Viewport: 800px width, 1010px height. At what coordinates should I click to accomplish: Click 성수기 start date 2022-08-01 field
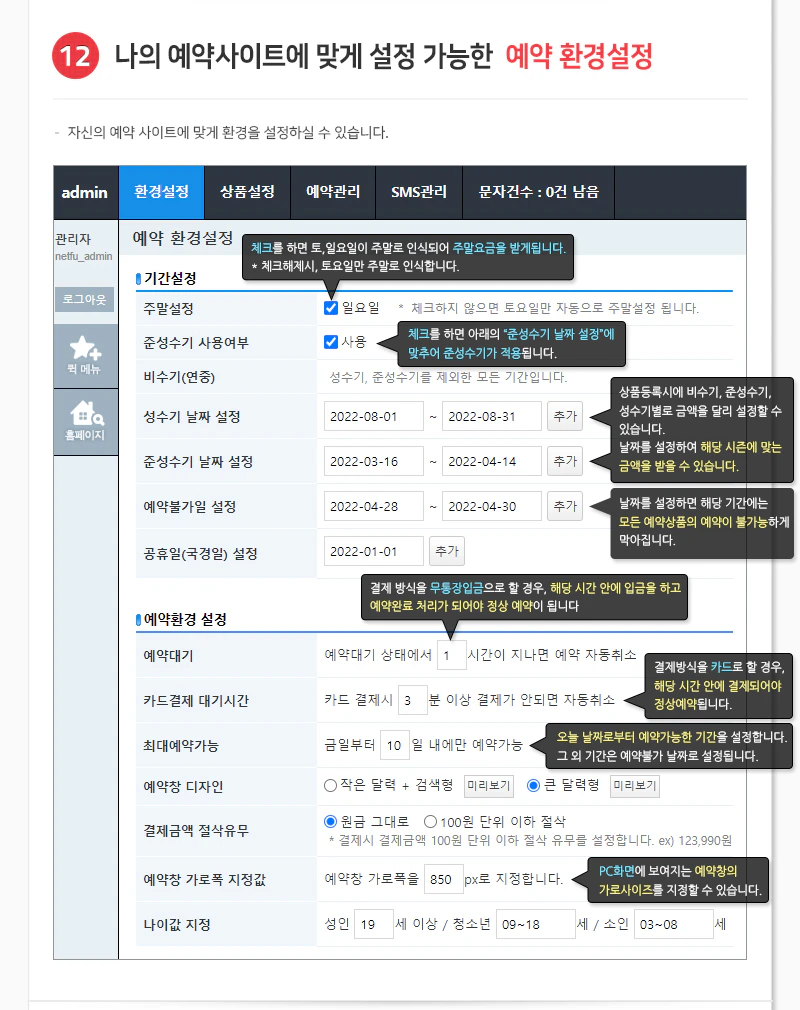(x=374, y=416)
